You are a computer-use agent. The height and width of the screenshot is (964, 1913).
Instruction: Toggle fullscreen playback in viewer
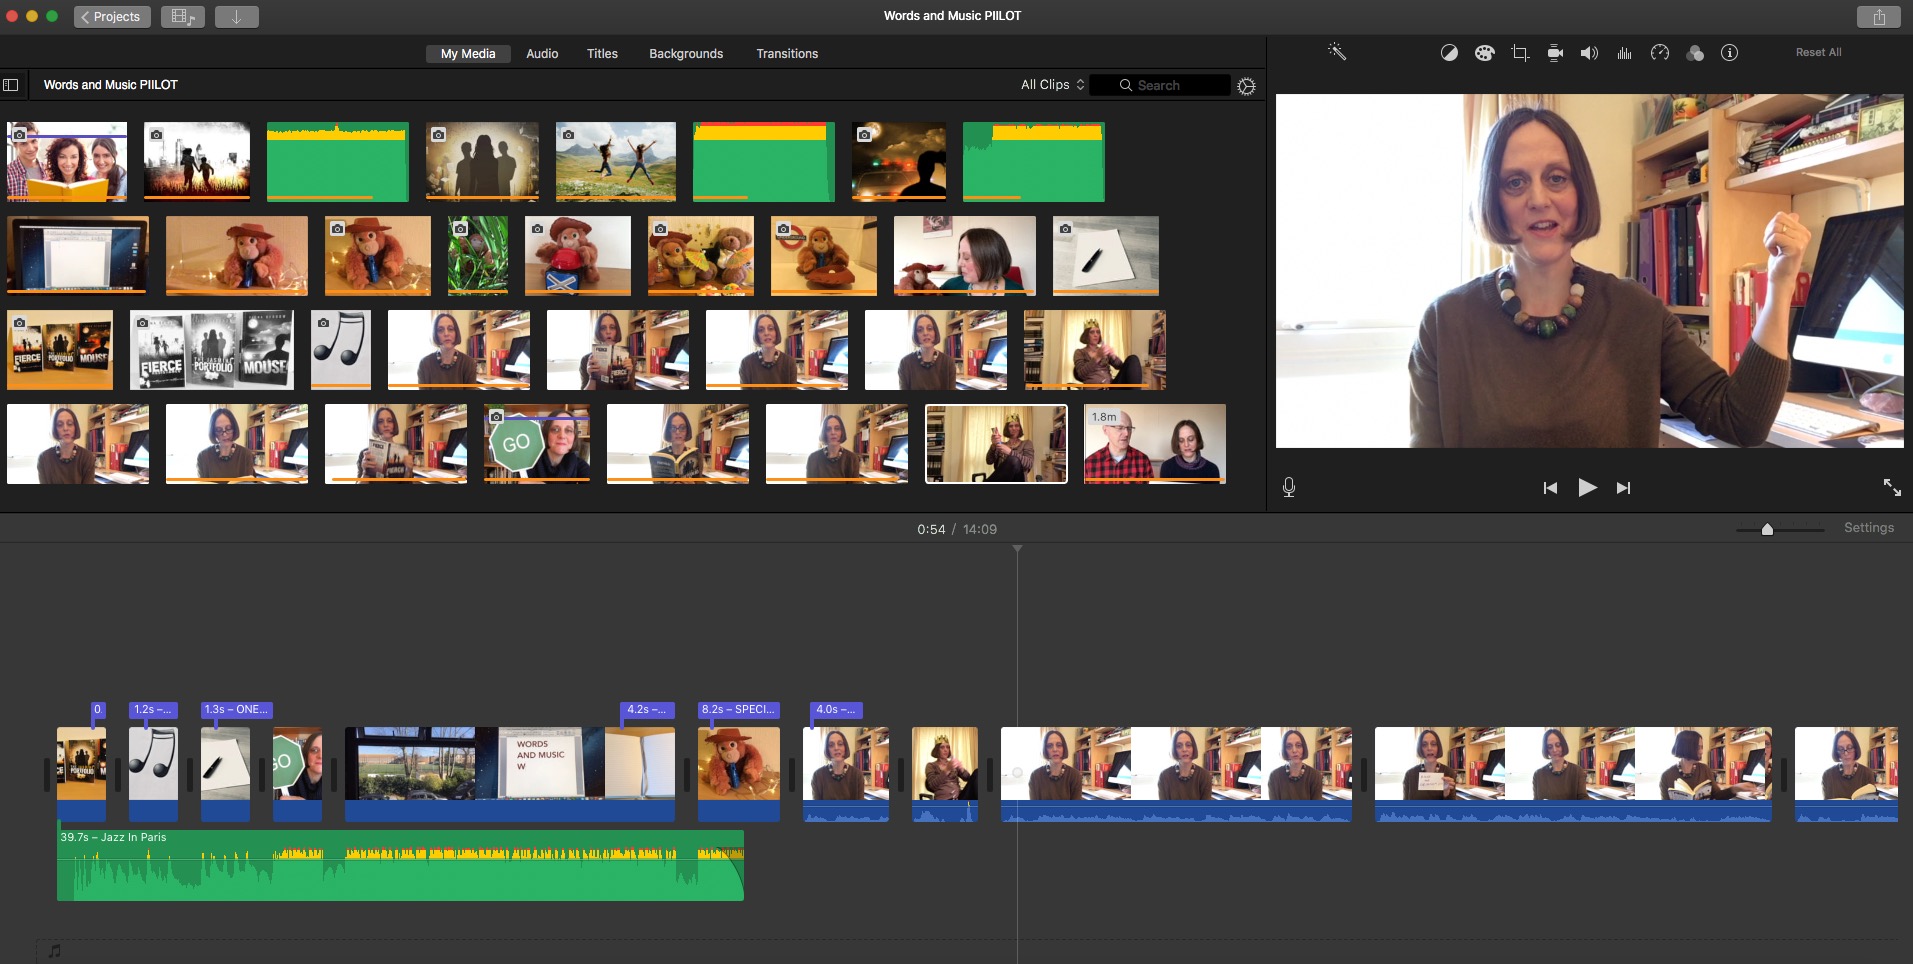pyautogui.click(x=1892, y=487)
